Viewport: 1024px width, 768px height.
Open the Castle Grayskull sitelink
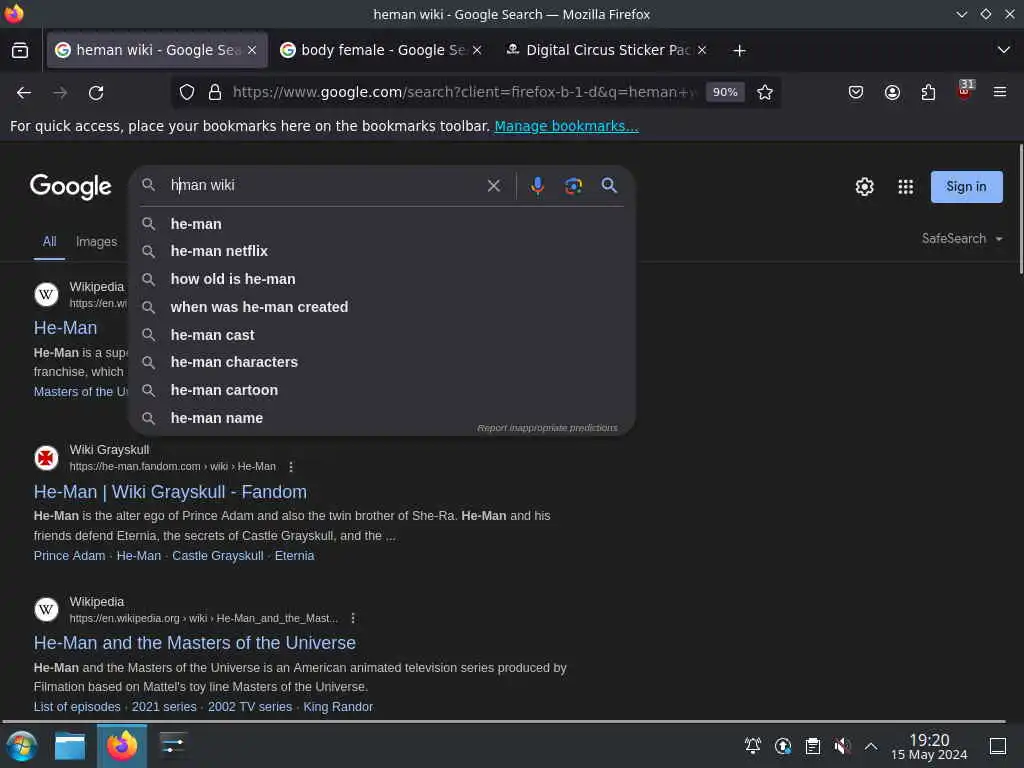(x=217, y=556)
